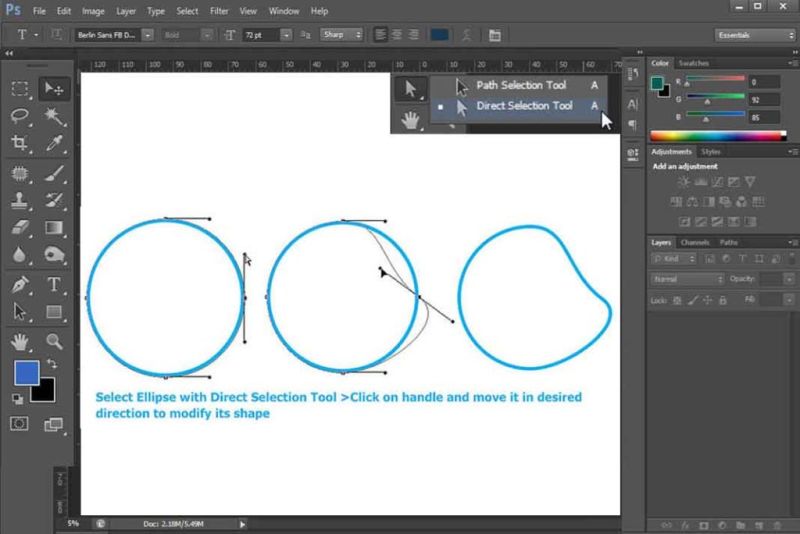This screenshot has width=800, height=534.
Task: Add a Color Balance adjustment
Action: click(692, 202)
